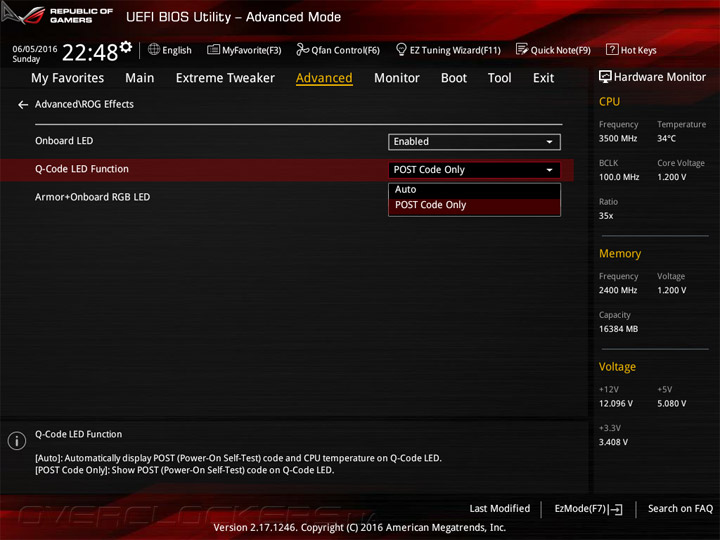Image resolution: width=720 pixels, height=540 pixels.
Task: Switch to EzMode(F7)
Action: [589, 509]
